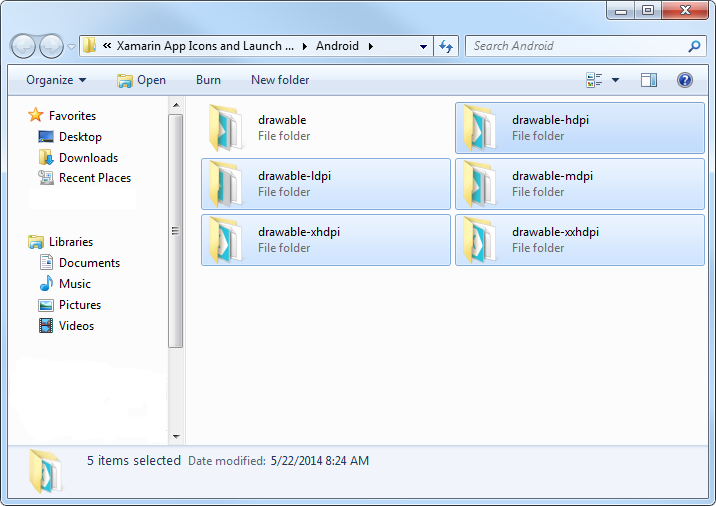This screenshot has width=716, height=506.
Task: Click the Open toolbar button
Action: [141, 80]
